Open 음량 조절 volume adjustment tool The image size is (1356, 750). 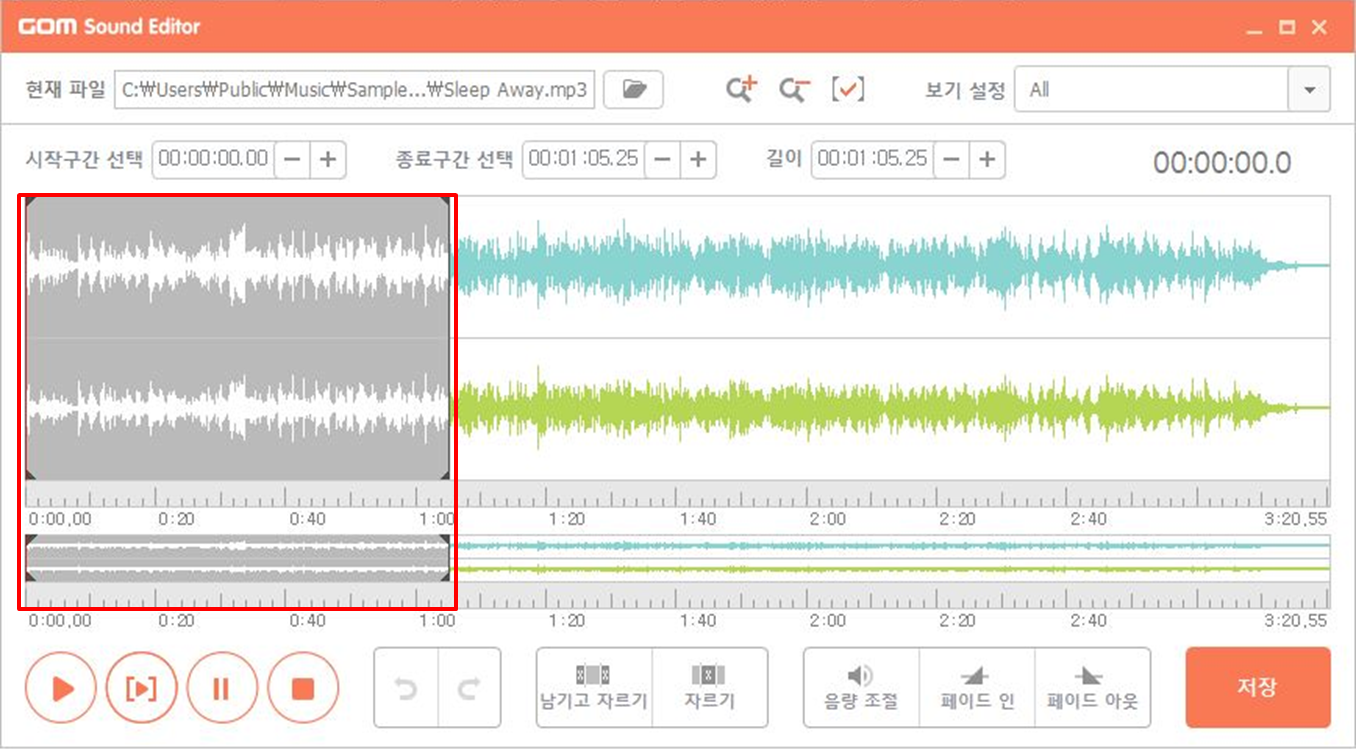[x=860, y=687]
